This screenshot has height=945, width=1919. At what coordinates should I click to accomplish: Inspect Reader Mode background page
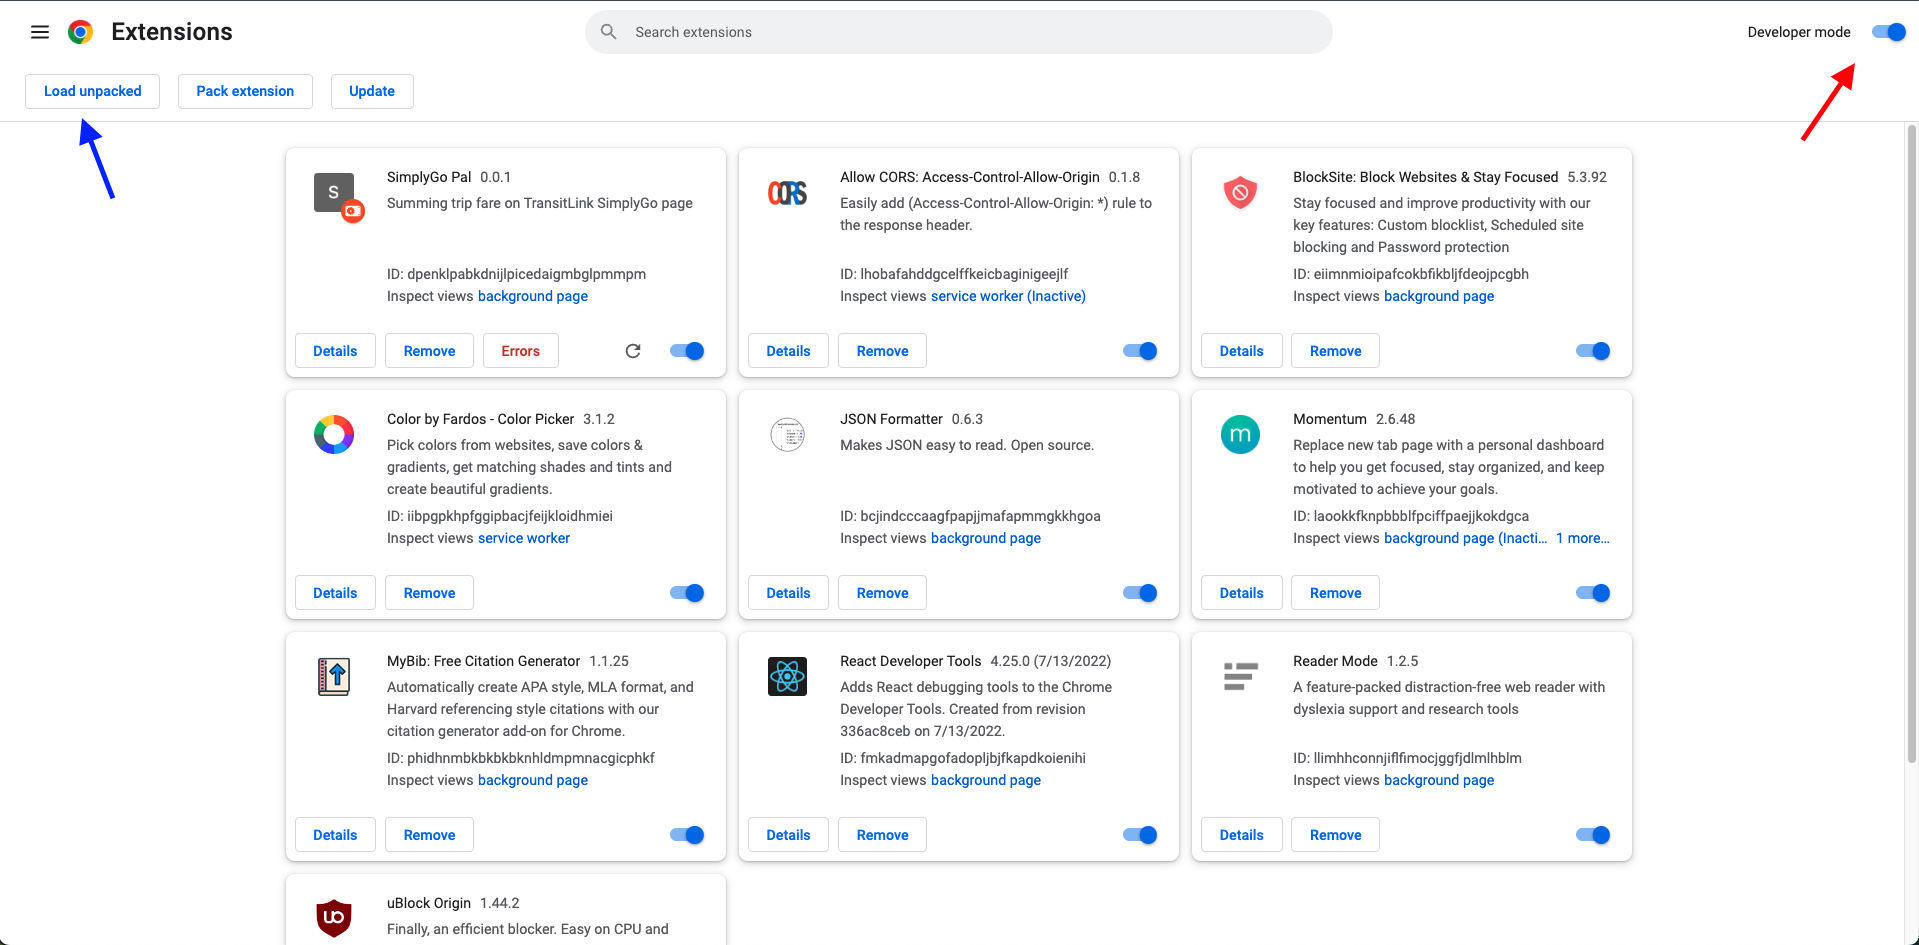[1439, 780]
